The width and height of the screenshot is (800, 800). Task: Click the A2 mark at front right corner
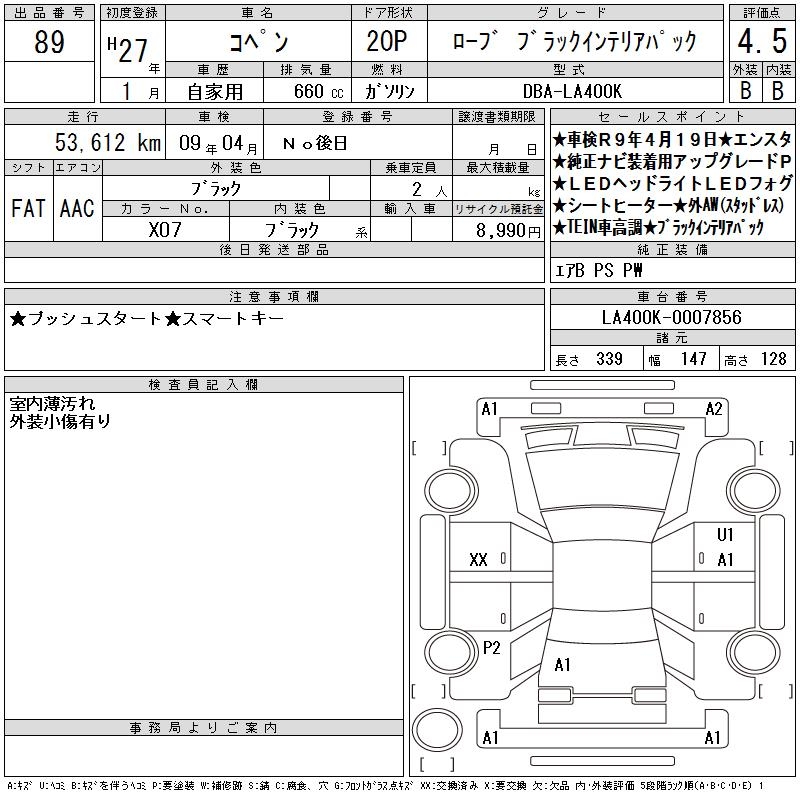pos(714,409)
